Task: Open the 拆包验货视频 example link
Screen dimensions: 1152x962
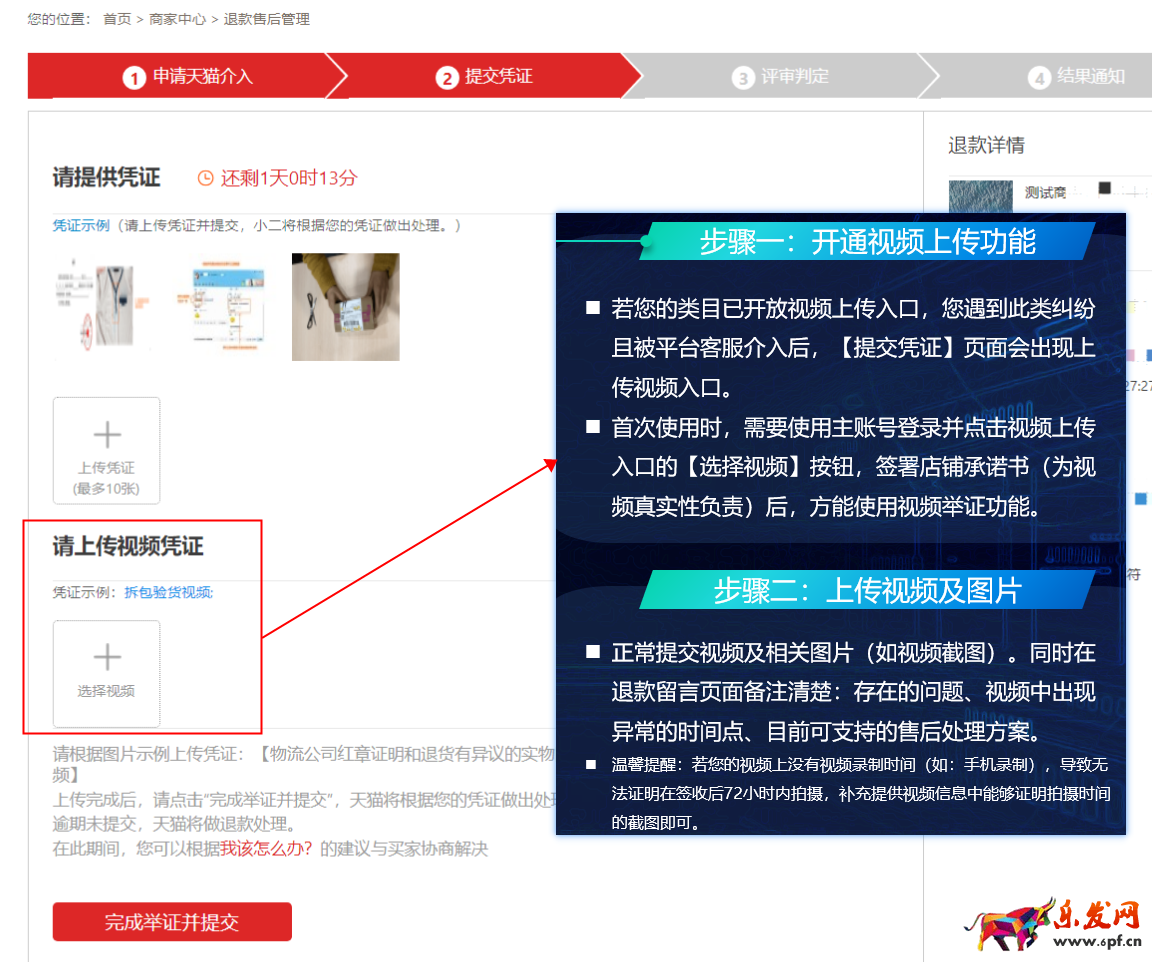Action: coord(168,592)
